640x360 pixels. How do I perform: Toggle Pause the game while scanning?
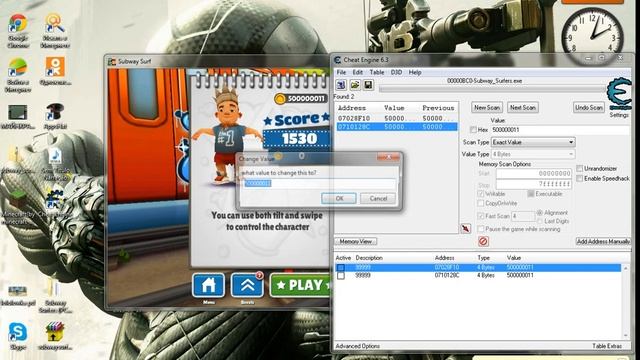(x=481, y=229)
